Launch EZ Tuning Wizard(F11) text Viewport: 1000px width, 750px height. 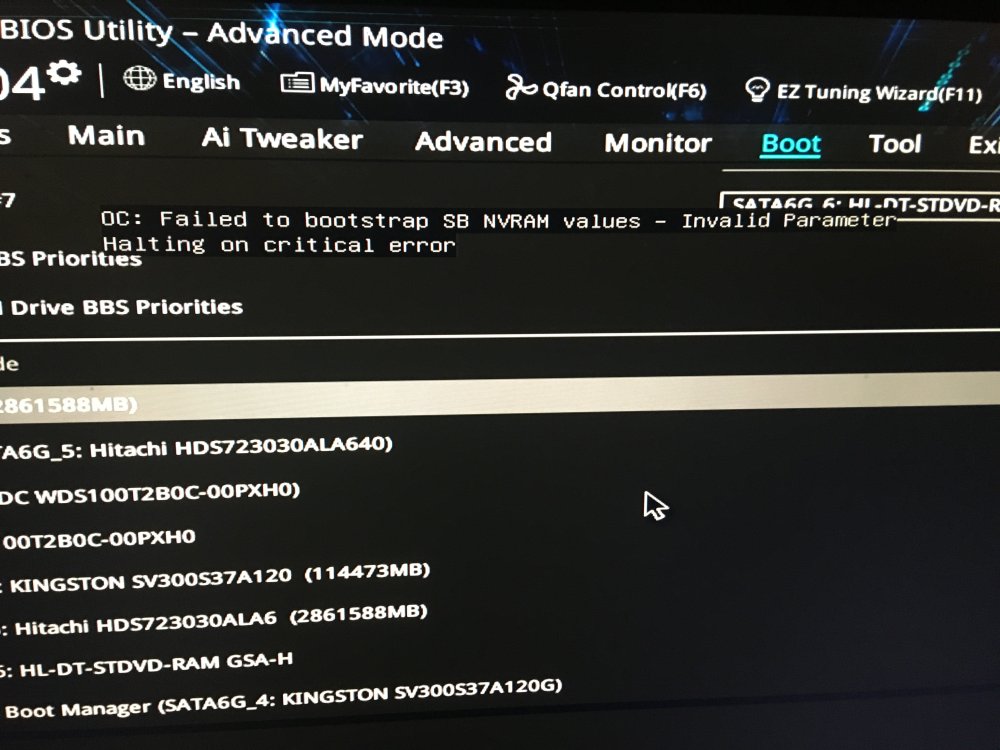[879, 93]
